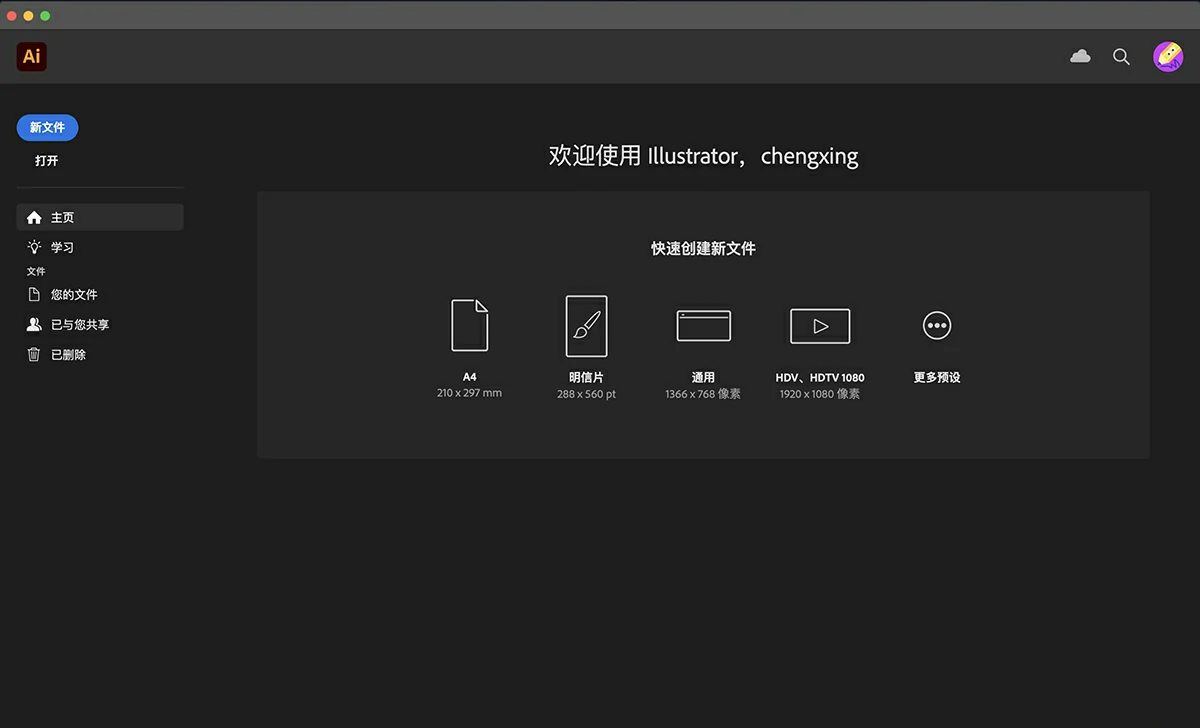Click the 1920 x 1080 像素 text

[x=820, y=394]
